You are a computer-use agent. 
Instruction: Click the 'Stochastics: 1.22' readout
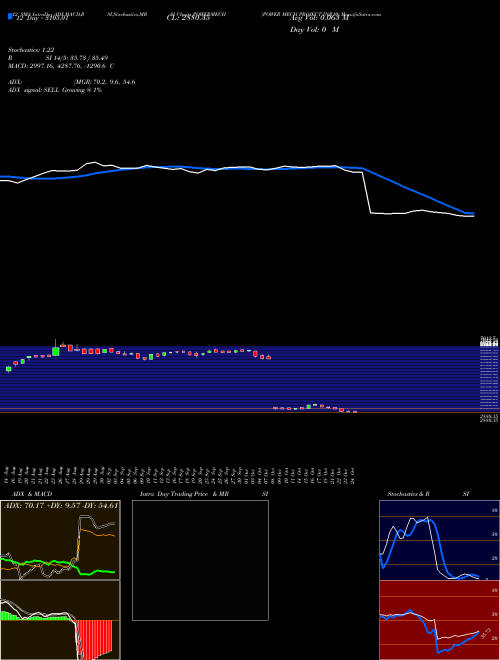tap(31, 50)
